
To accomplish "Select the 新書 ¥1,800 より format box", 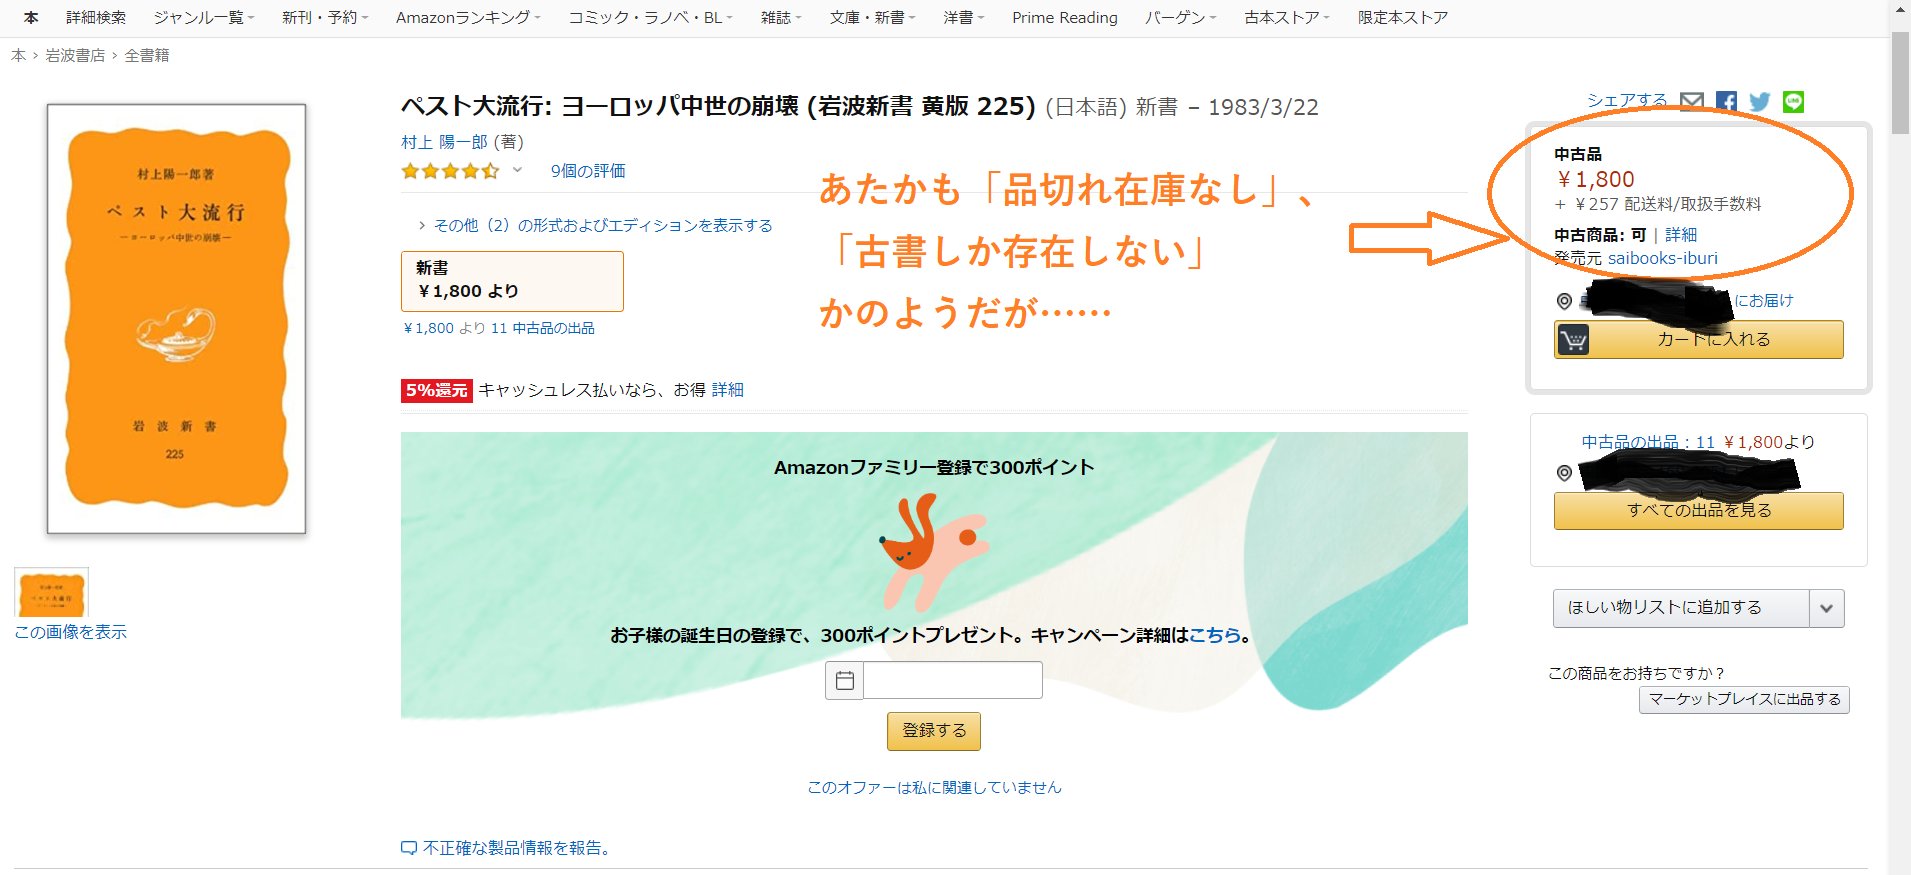I will click(x=512, y=281).
